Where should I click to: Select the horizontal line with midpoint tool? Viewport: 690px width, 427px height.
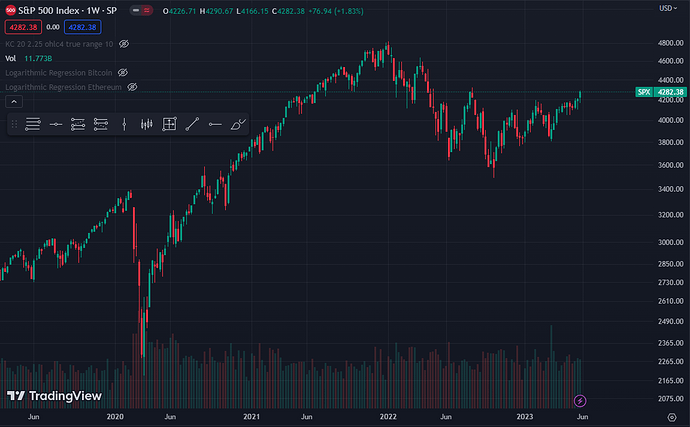coord(56,125)
